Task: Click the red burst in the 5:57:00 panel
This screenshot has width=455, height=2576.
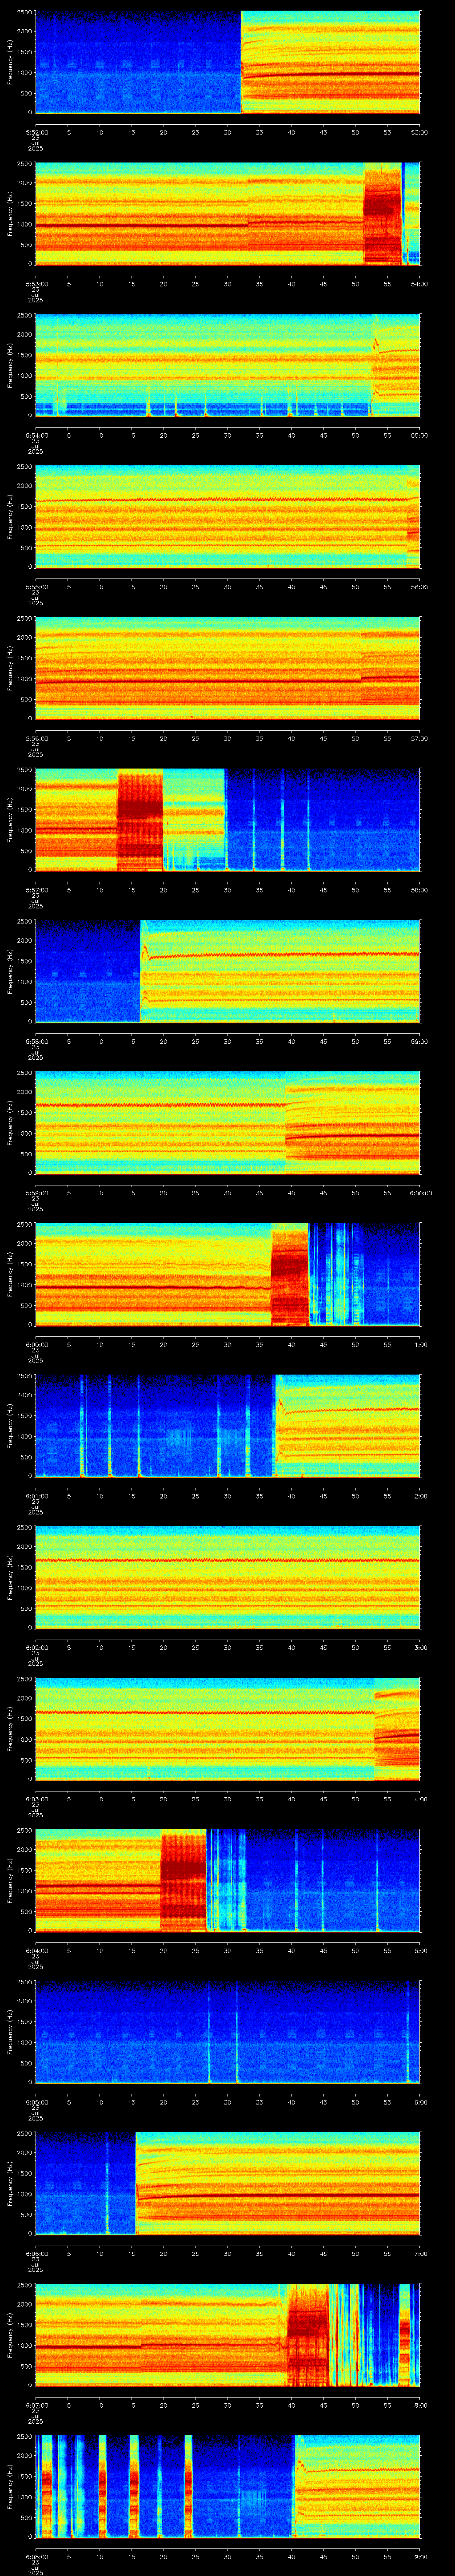Action: (140, 820)
